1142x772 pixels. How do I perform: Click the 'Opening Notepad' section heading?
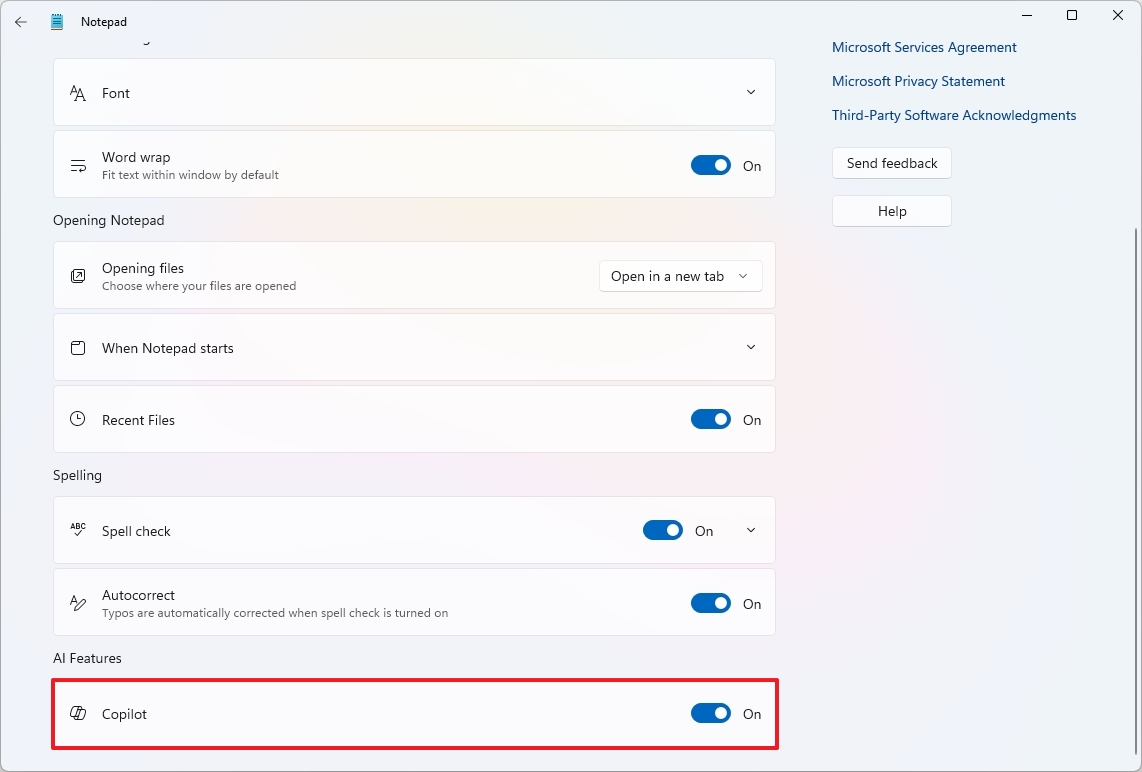click(109, 220)
